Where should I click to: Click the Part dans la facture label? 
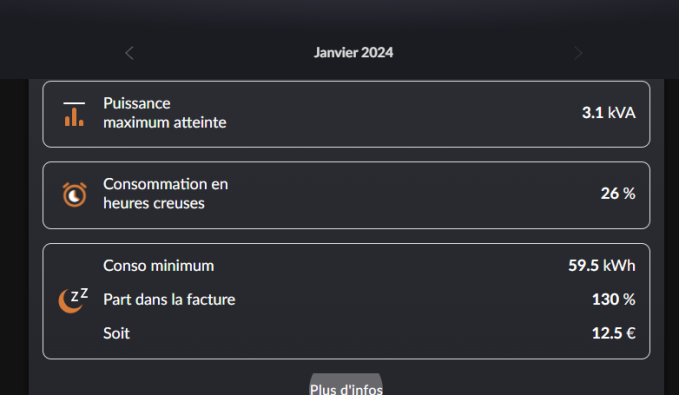click(x=169, y=300)
